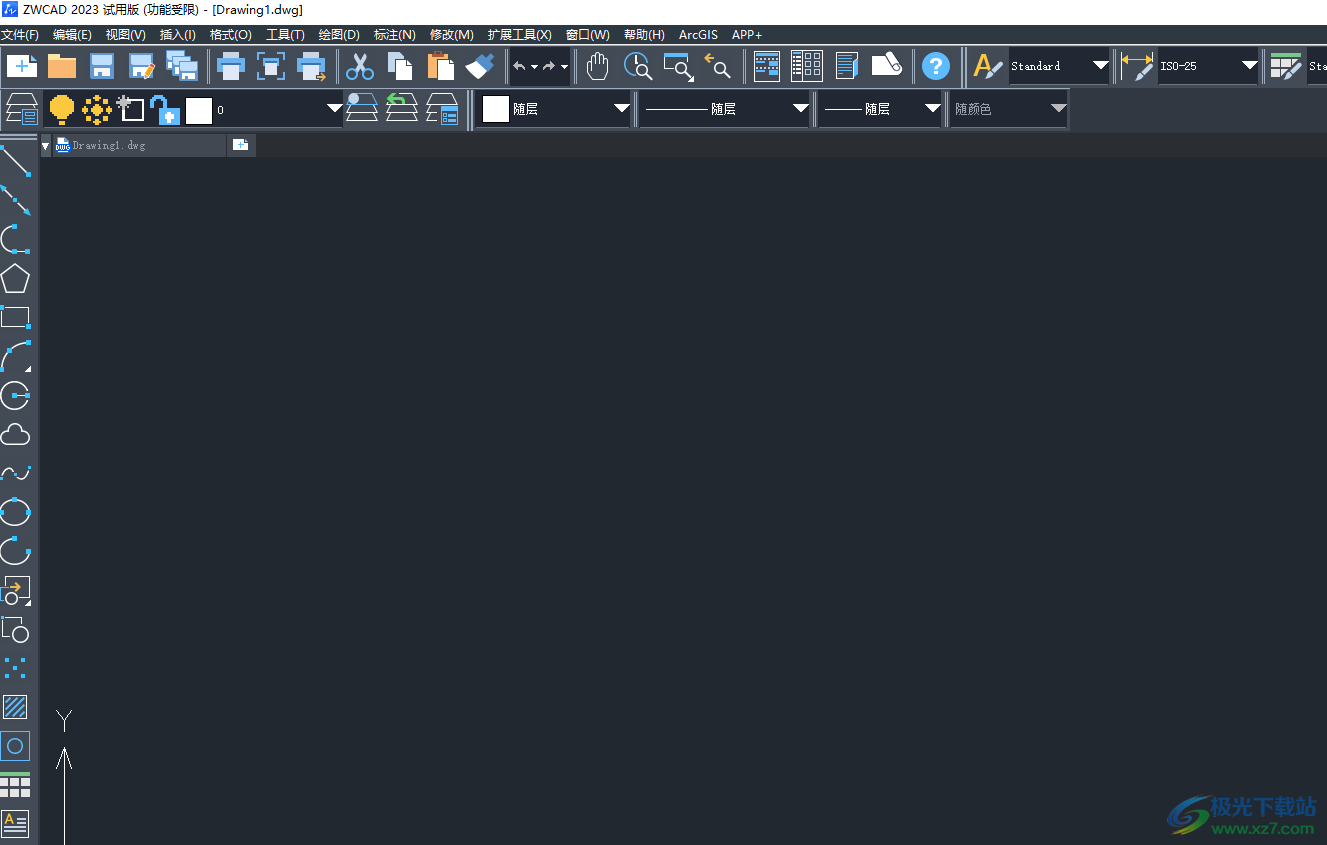The height and width of the screenshot is (845, 1327).
Task: Toggle layer 0 viewport freeze icon
Action: (x=131, y=108)
